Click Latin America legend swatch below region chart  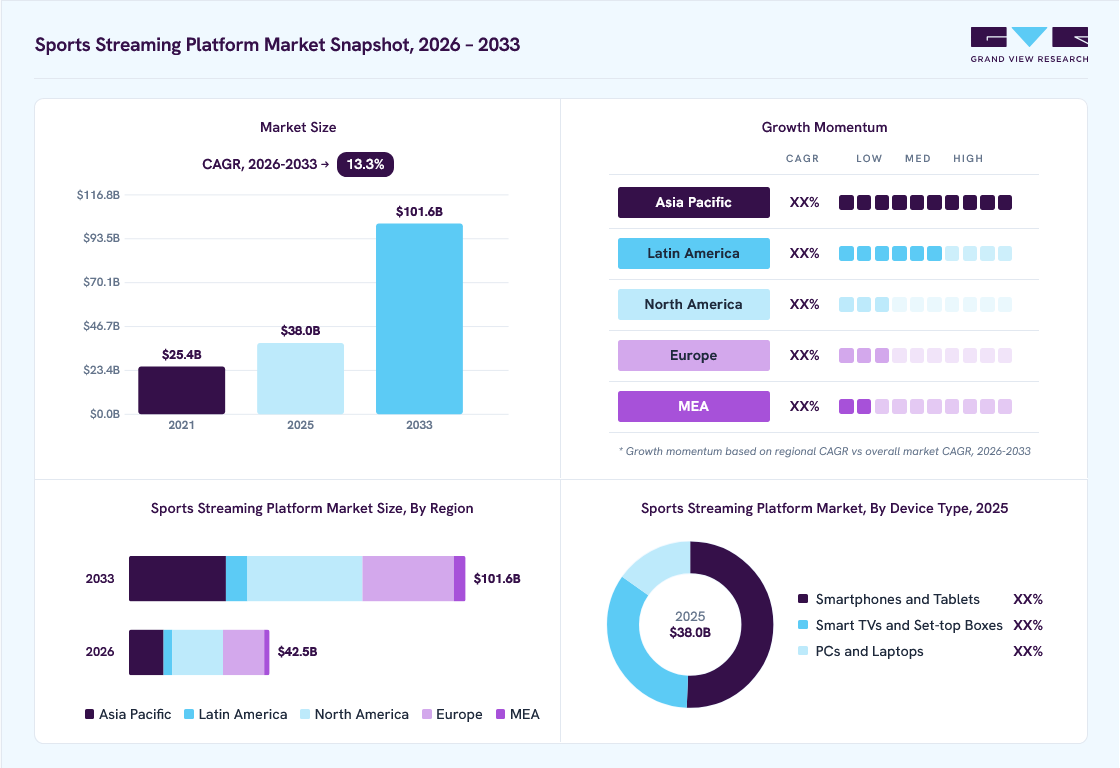(189, 714)
